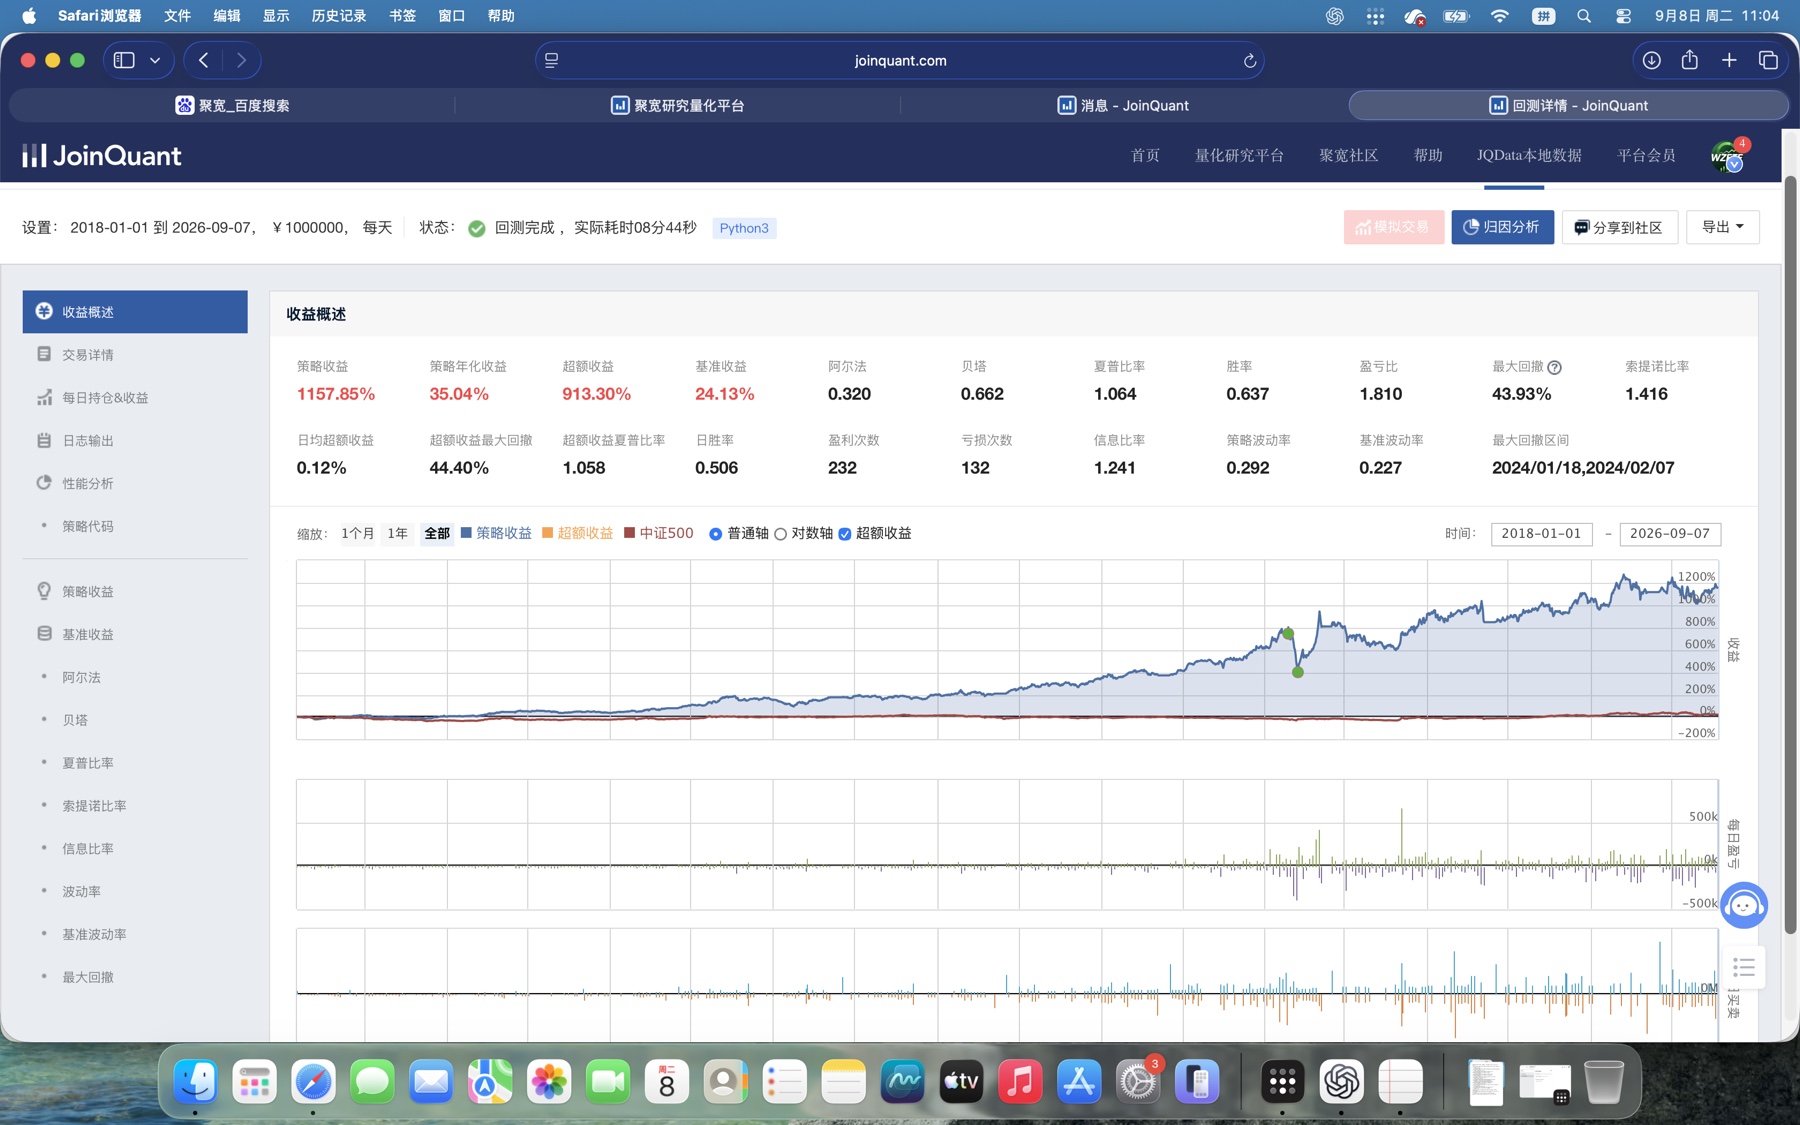Screen dimensions: 1800x1125
Task: Open the customer service chat bubble icon
Action: click(x=1744, y=905)
